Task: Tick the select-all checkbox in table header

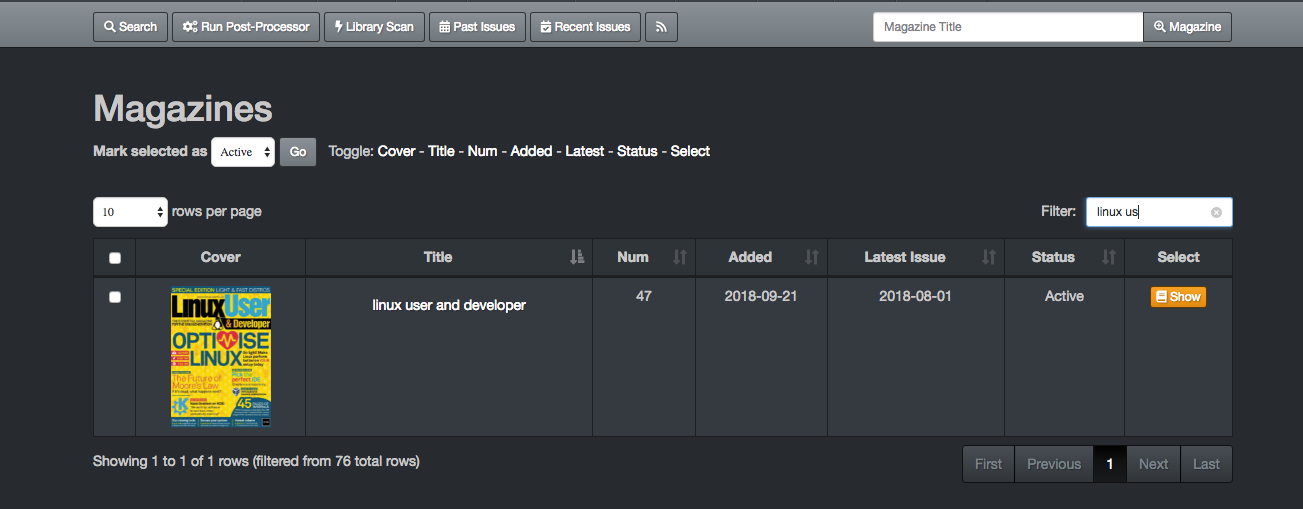Action: 115,258
